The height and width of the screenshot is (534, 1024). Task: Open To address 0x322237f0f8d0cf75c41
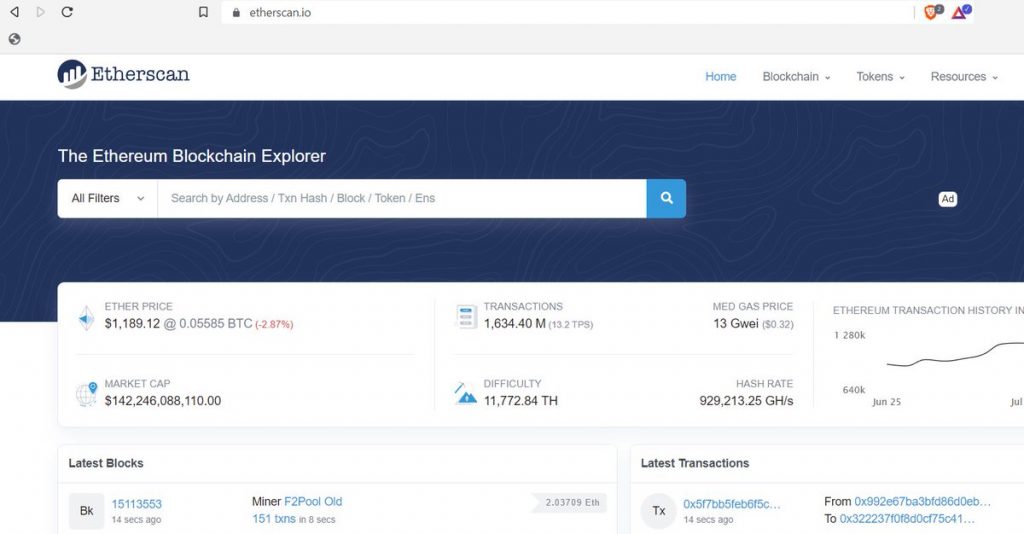(x=906, y=518)
